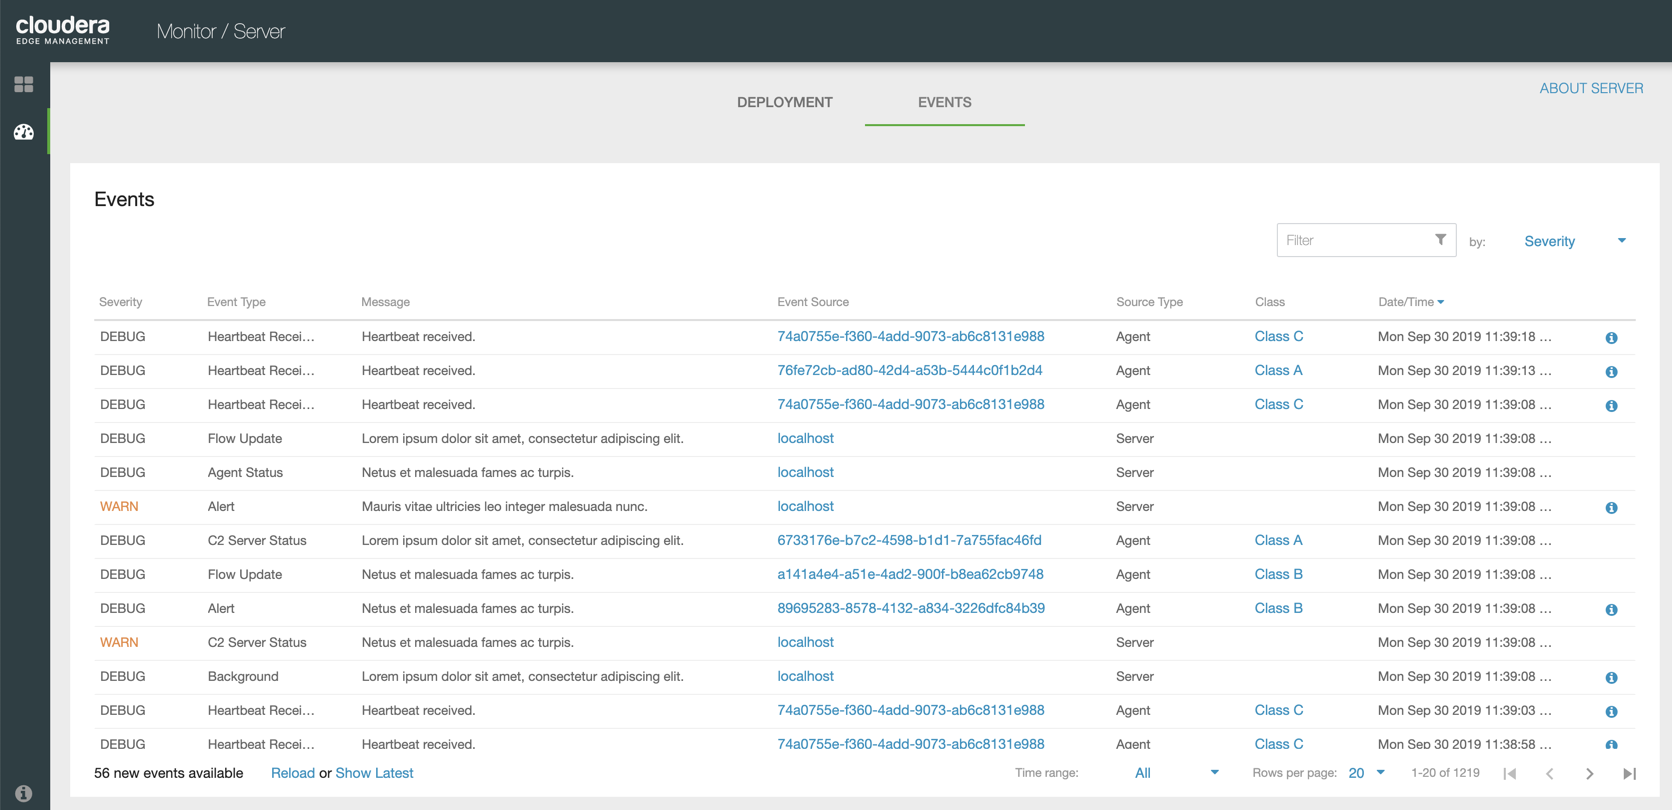Screen dimensions: 1672x810
Task: Go to the next page of events
Action: [x=1589, y=773]
